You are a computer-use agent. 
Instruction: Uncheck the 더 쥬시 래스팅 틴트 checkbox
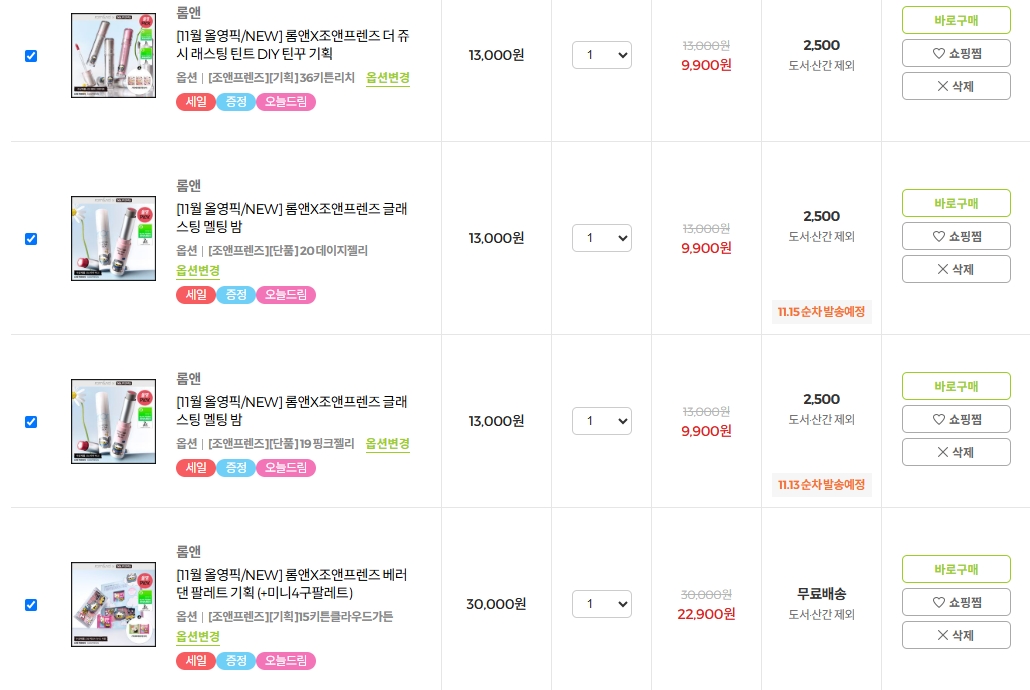click(31, 56)
